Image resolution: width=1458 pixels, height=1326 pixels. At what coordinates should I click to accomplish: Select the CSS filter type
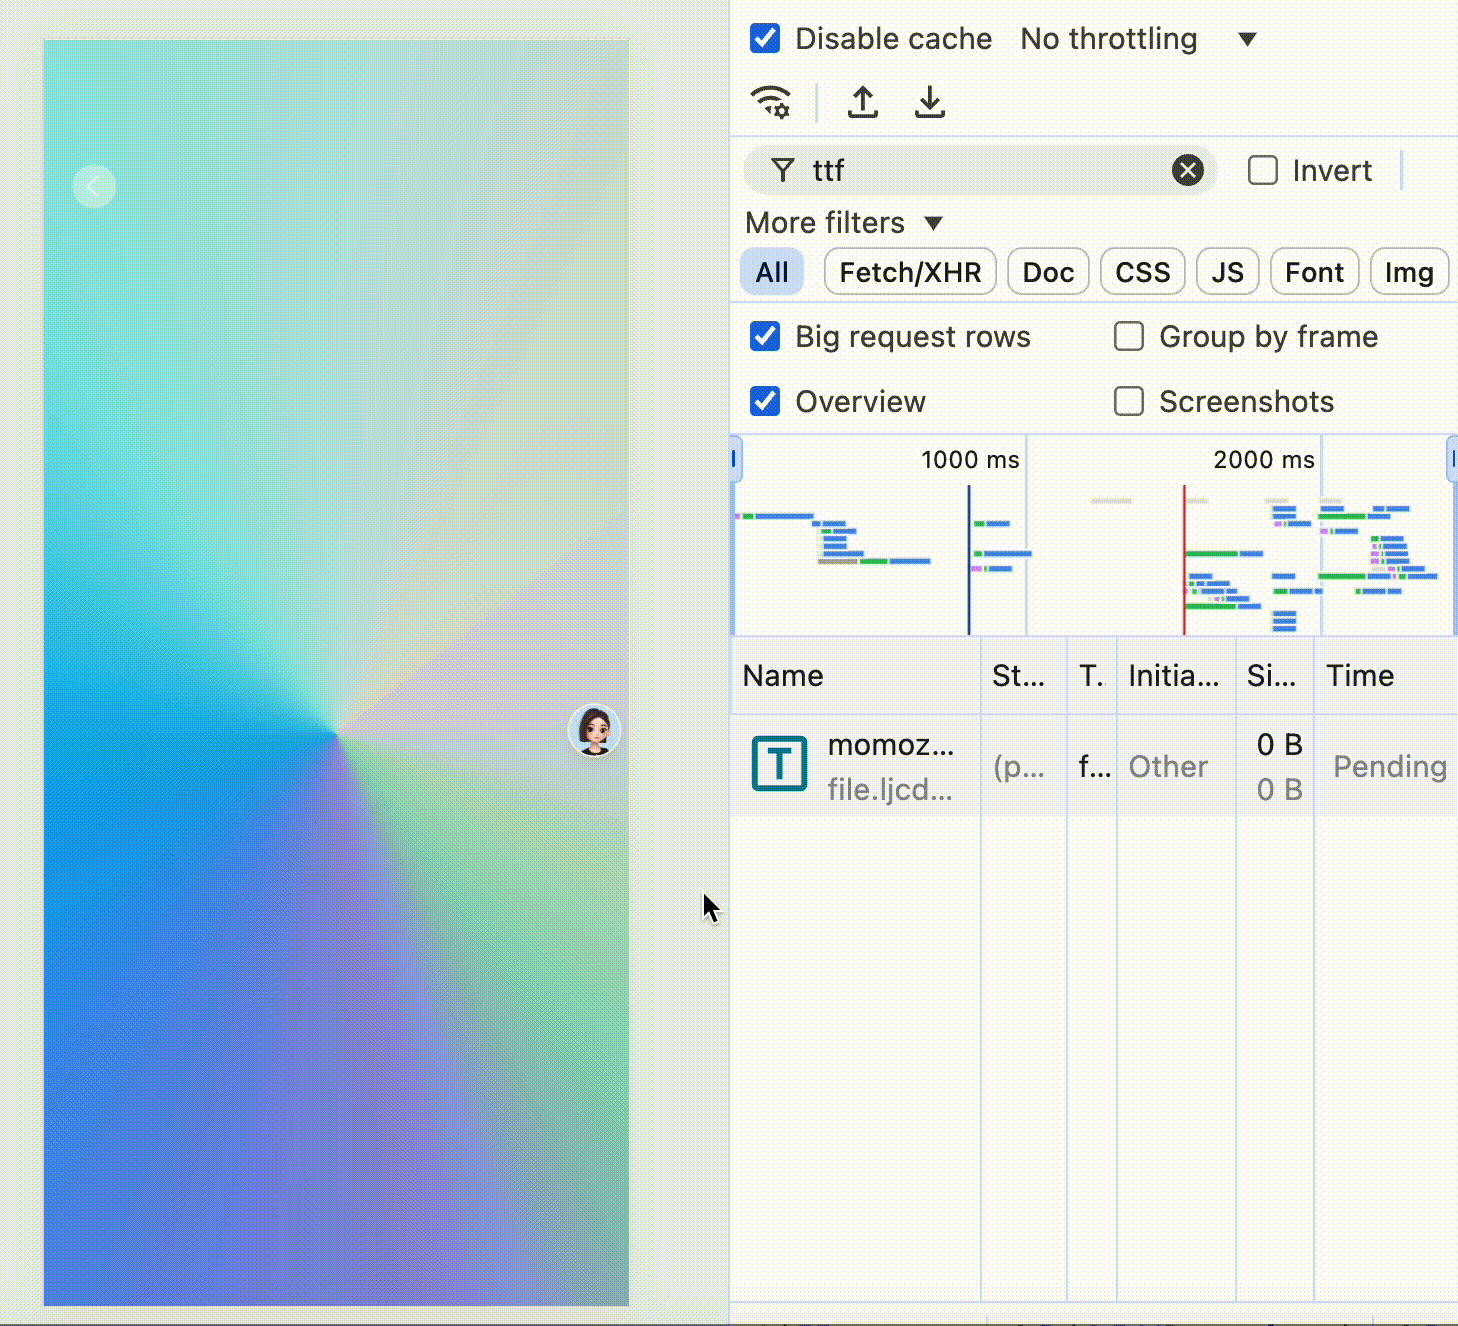[x=1143, y=272]
